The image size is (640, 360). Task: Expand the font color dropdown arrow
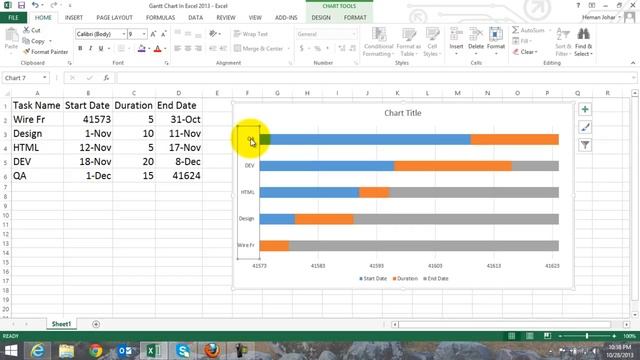[x=165, y=49]
